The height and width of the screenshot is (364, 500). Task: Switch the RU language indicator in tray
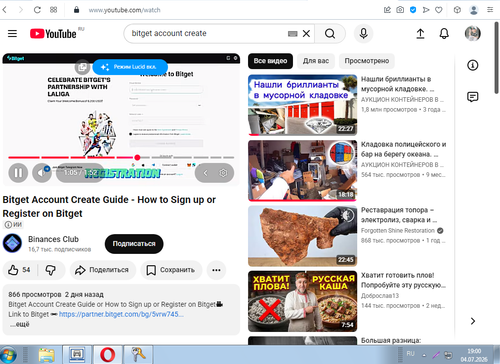tap(410, 354)
